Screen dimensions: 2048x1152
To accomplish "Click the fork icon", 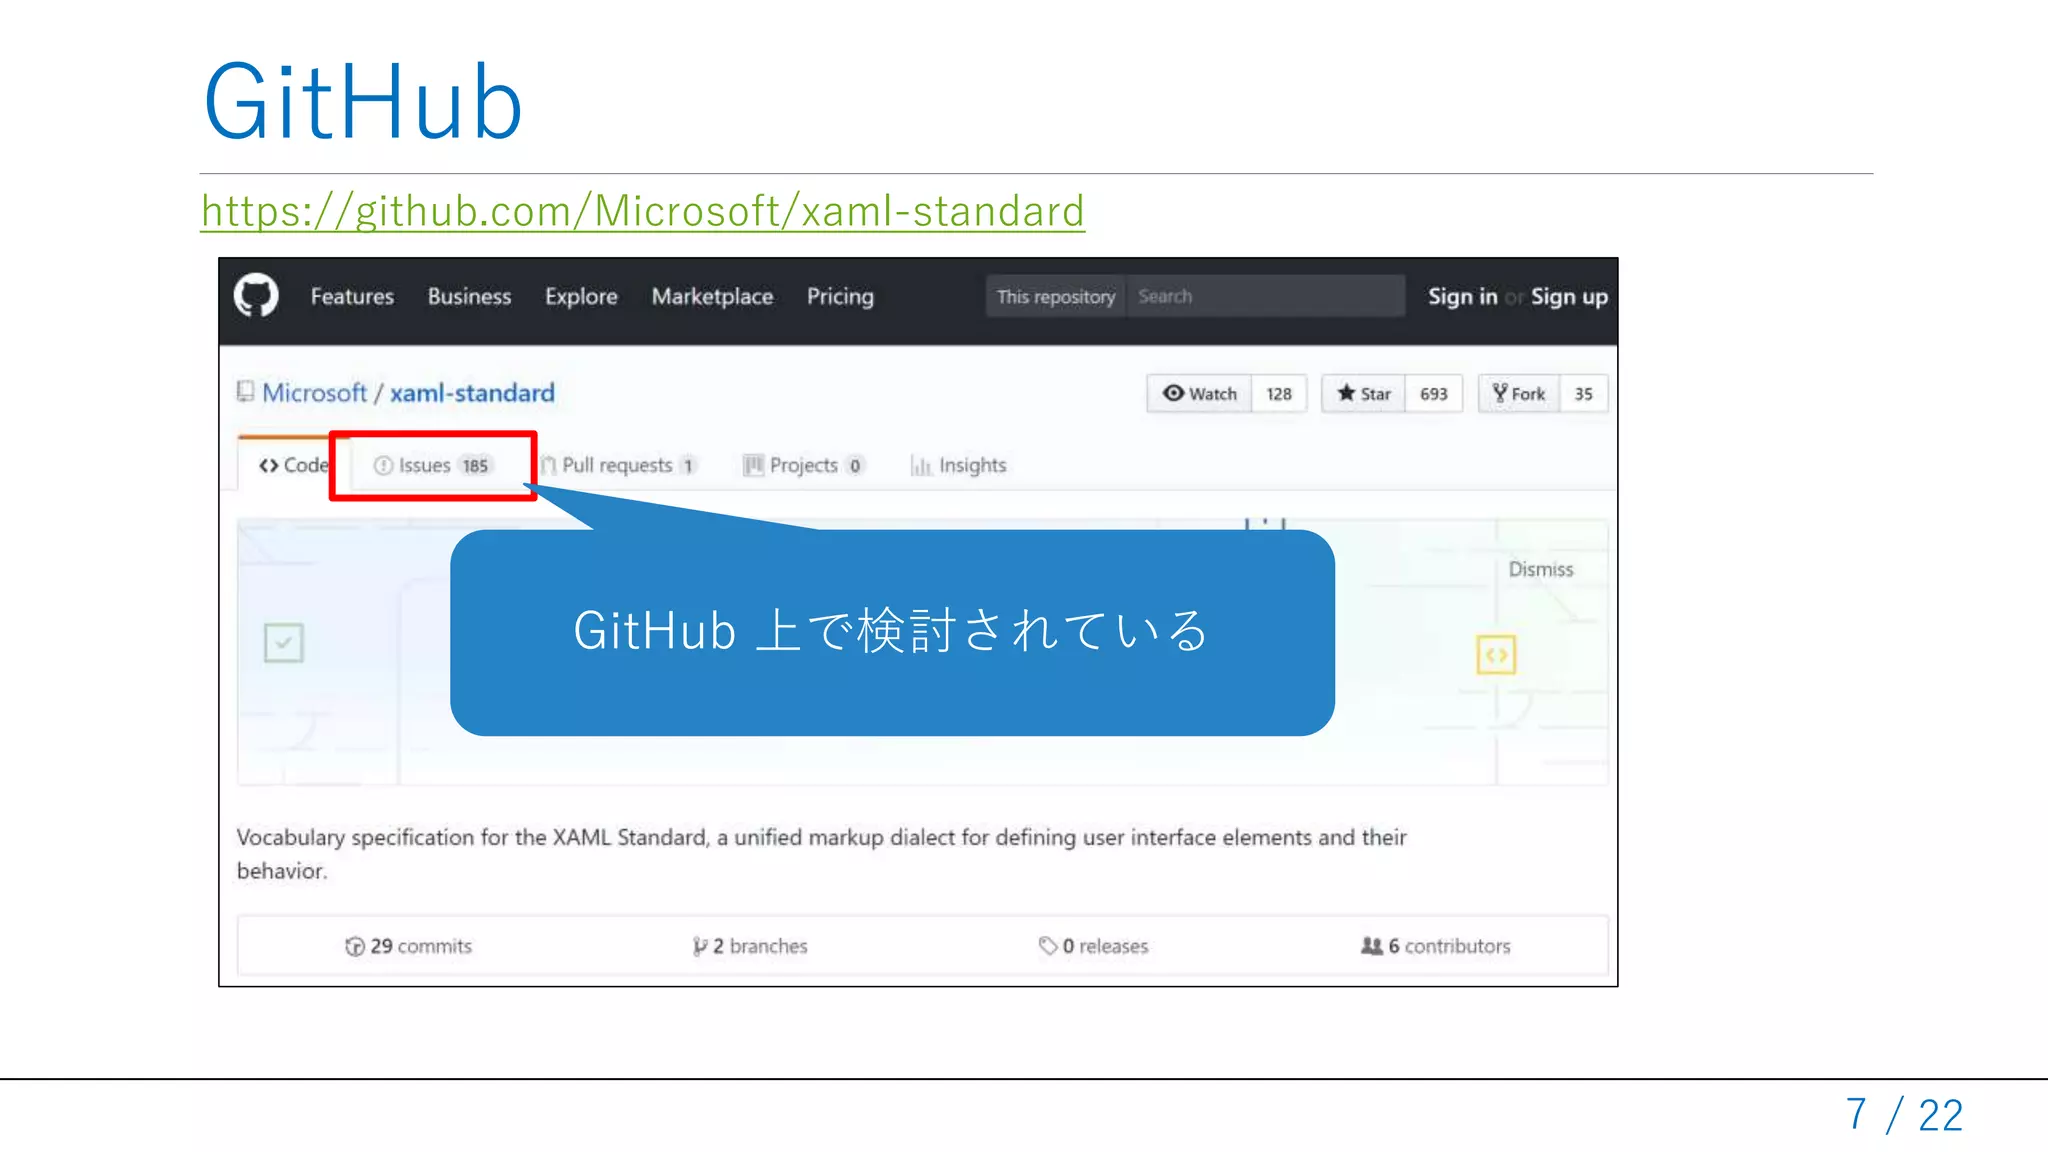I will [x=1499, y=393].
